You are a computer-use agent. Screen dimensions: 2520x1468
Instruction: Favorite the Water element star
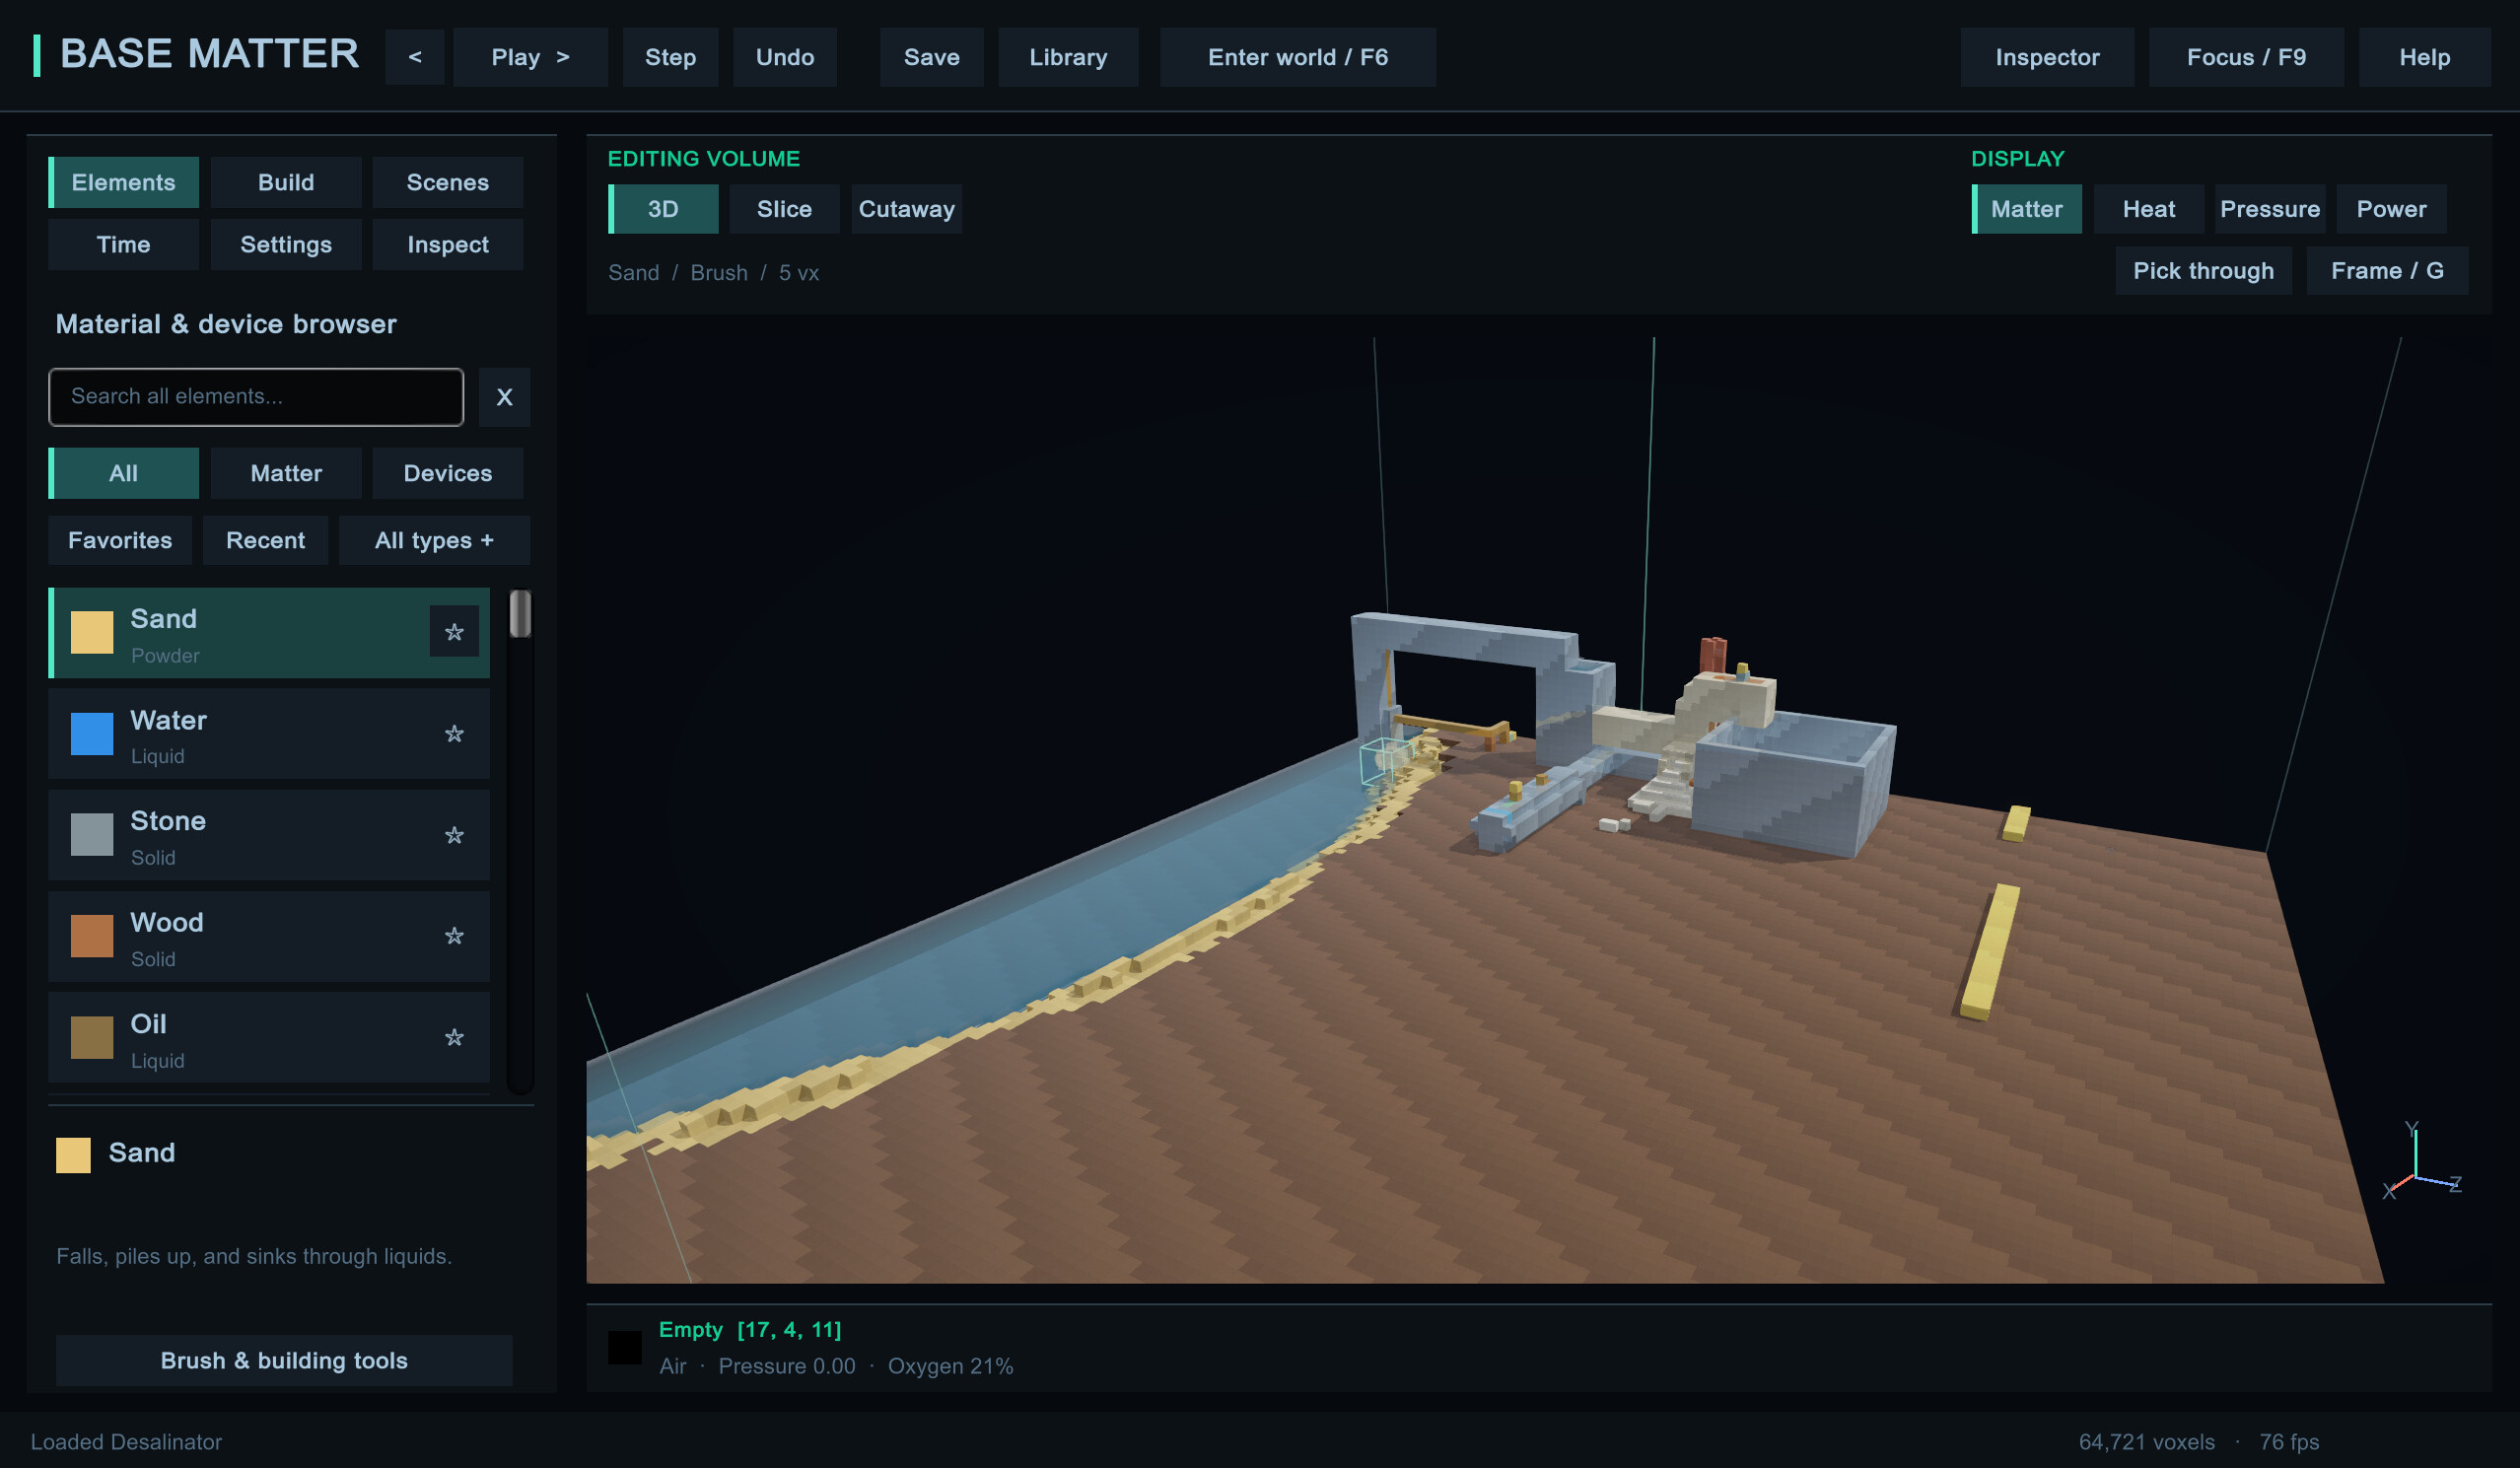[x=454, y=734]
